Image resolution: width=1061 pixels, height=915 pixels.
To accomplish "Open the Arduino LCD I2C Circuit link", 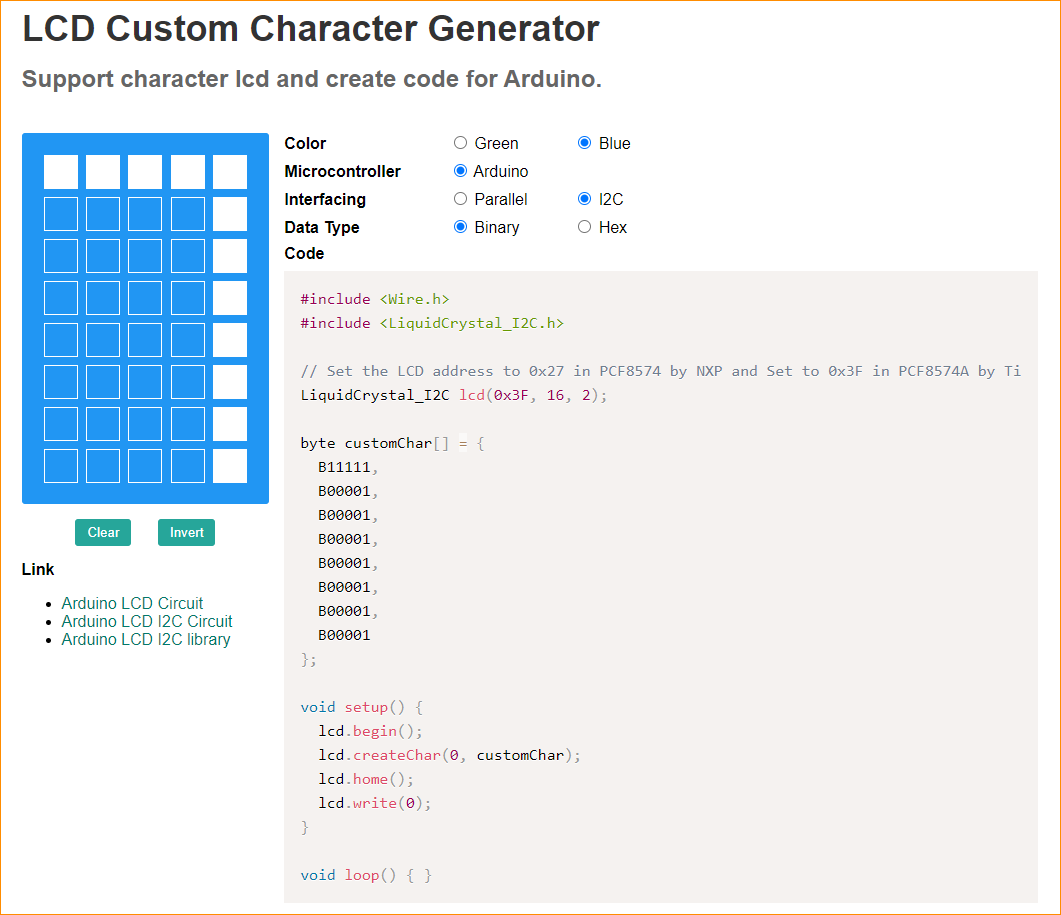I will pyautogui.click(x=147, y=622).
